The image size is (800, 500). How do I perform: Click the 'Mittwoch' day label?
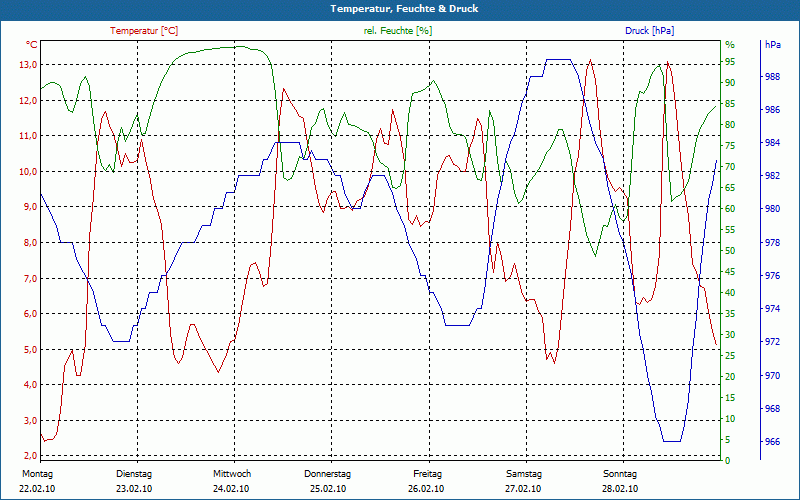pos(232,474)
